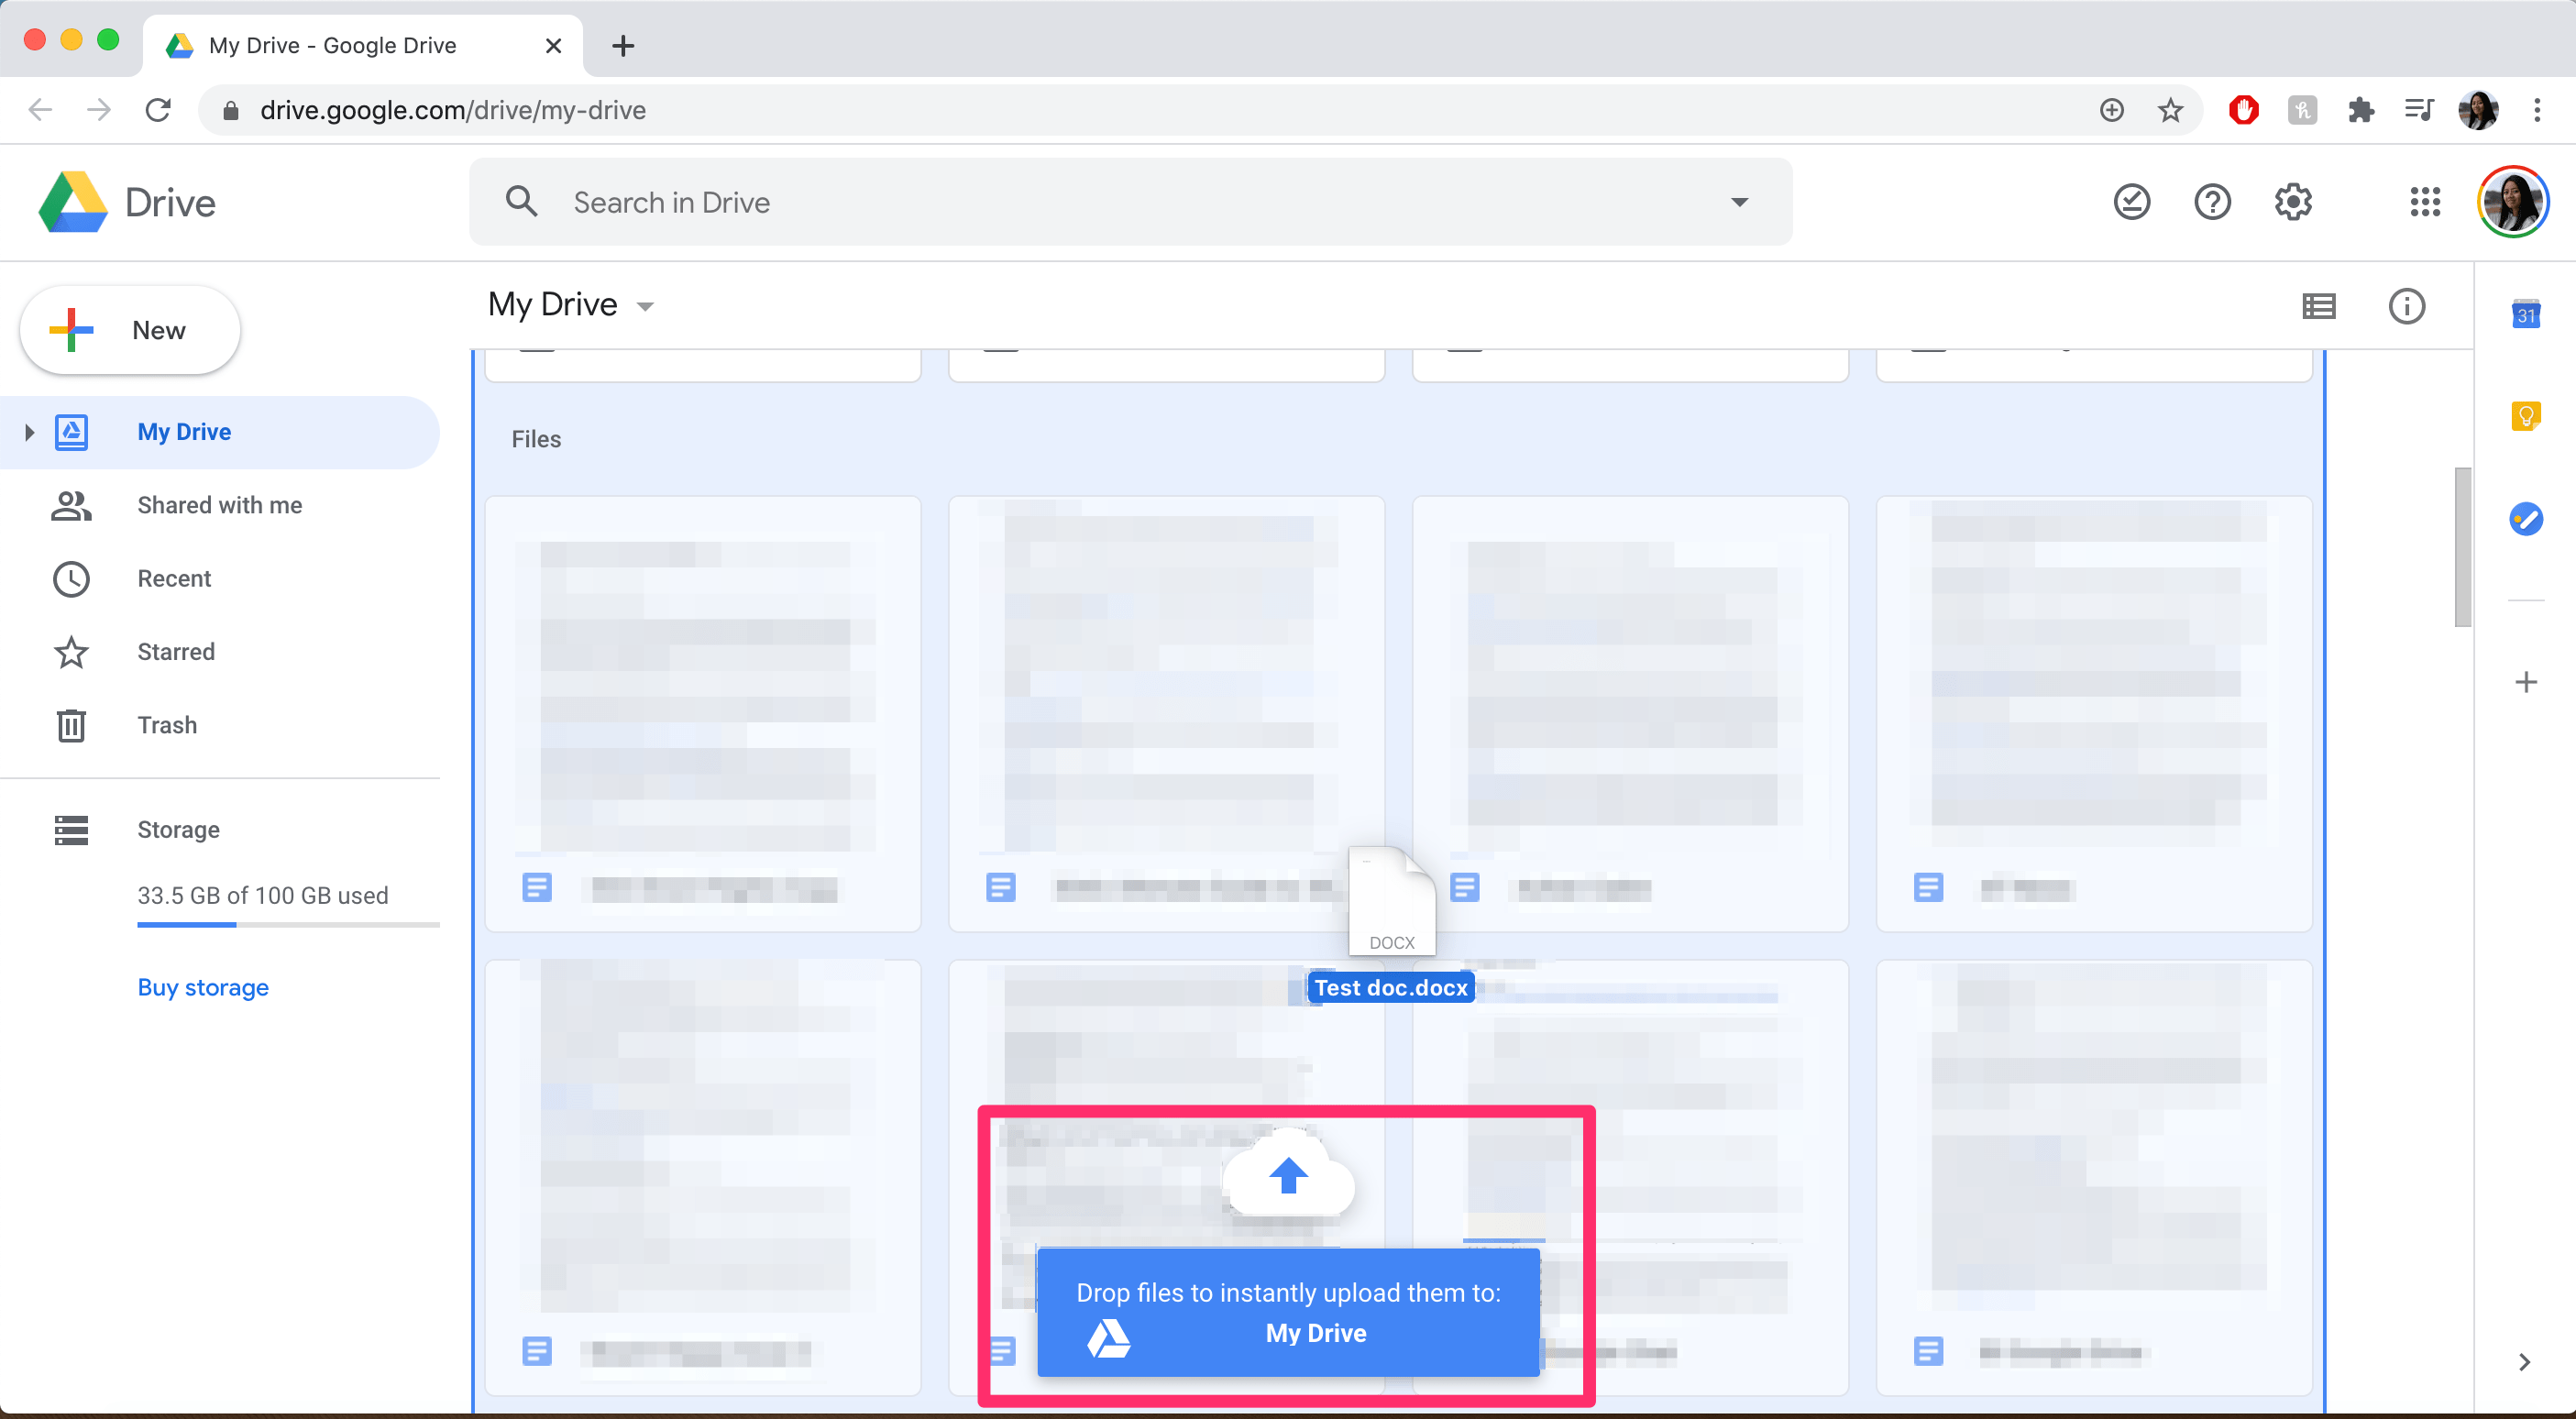Switch to list layout view
Image resolution: width=2576 pixels, height=1419 pixels.
(2318, 306)
